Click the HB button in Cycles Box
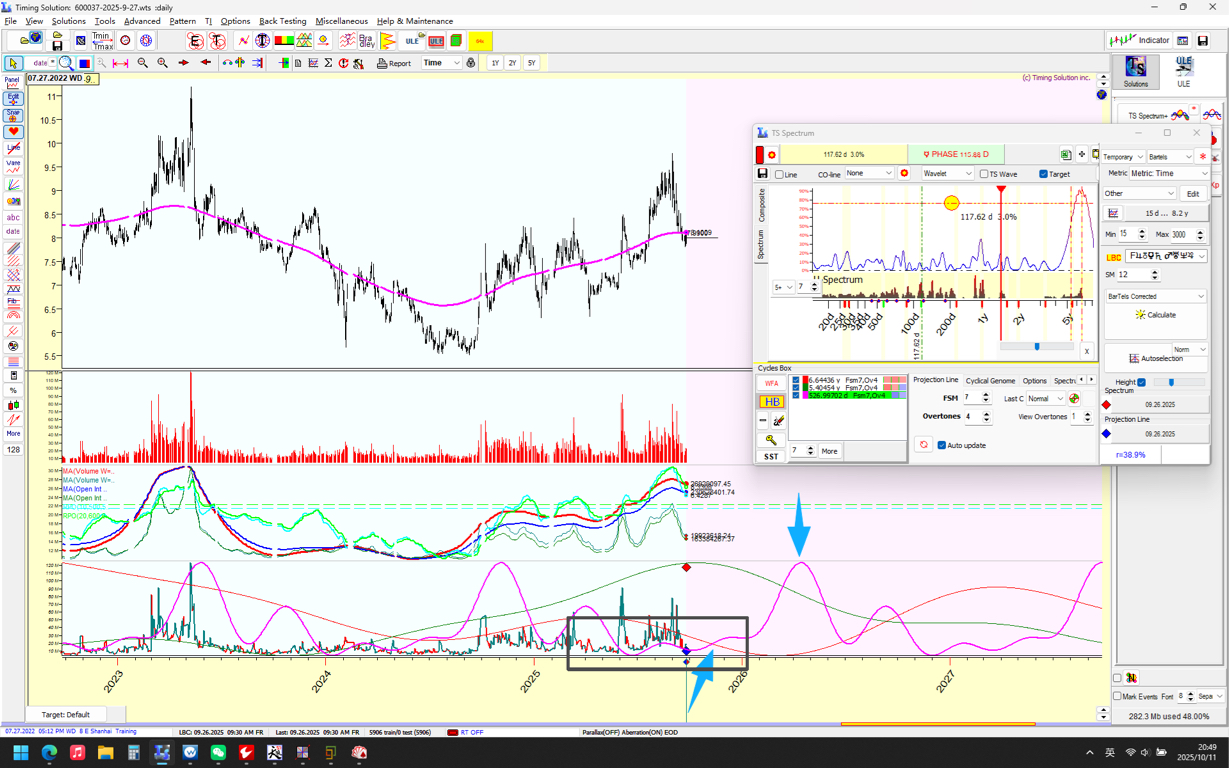Screen dimensions: 1229x768 [x=771, y=402]
